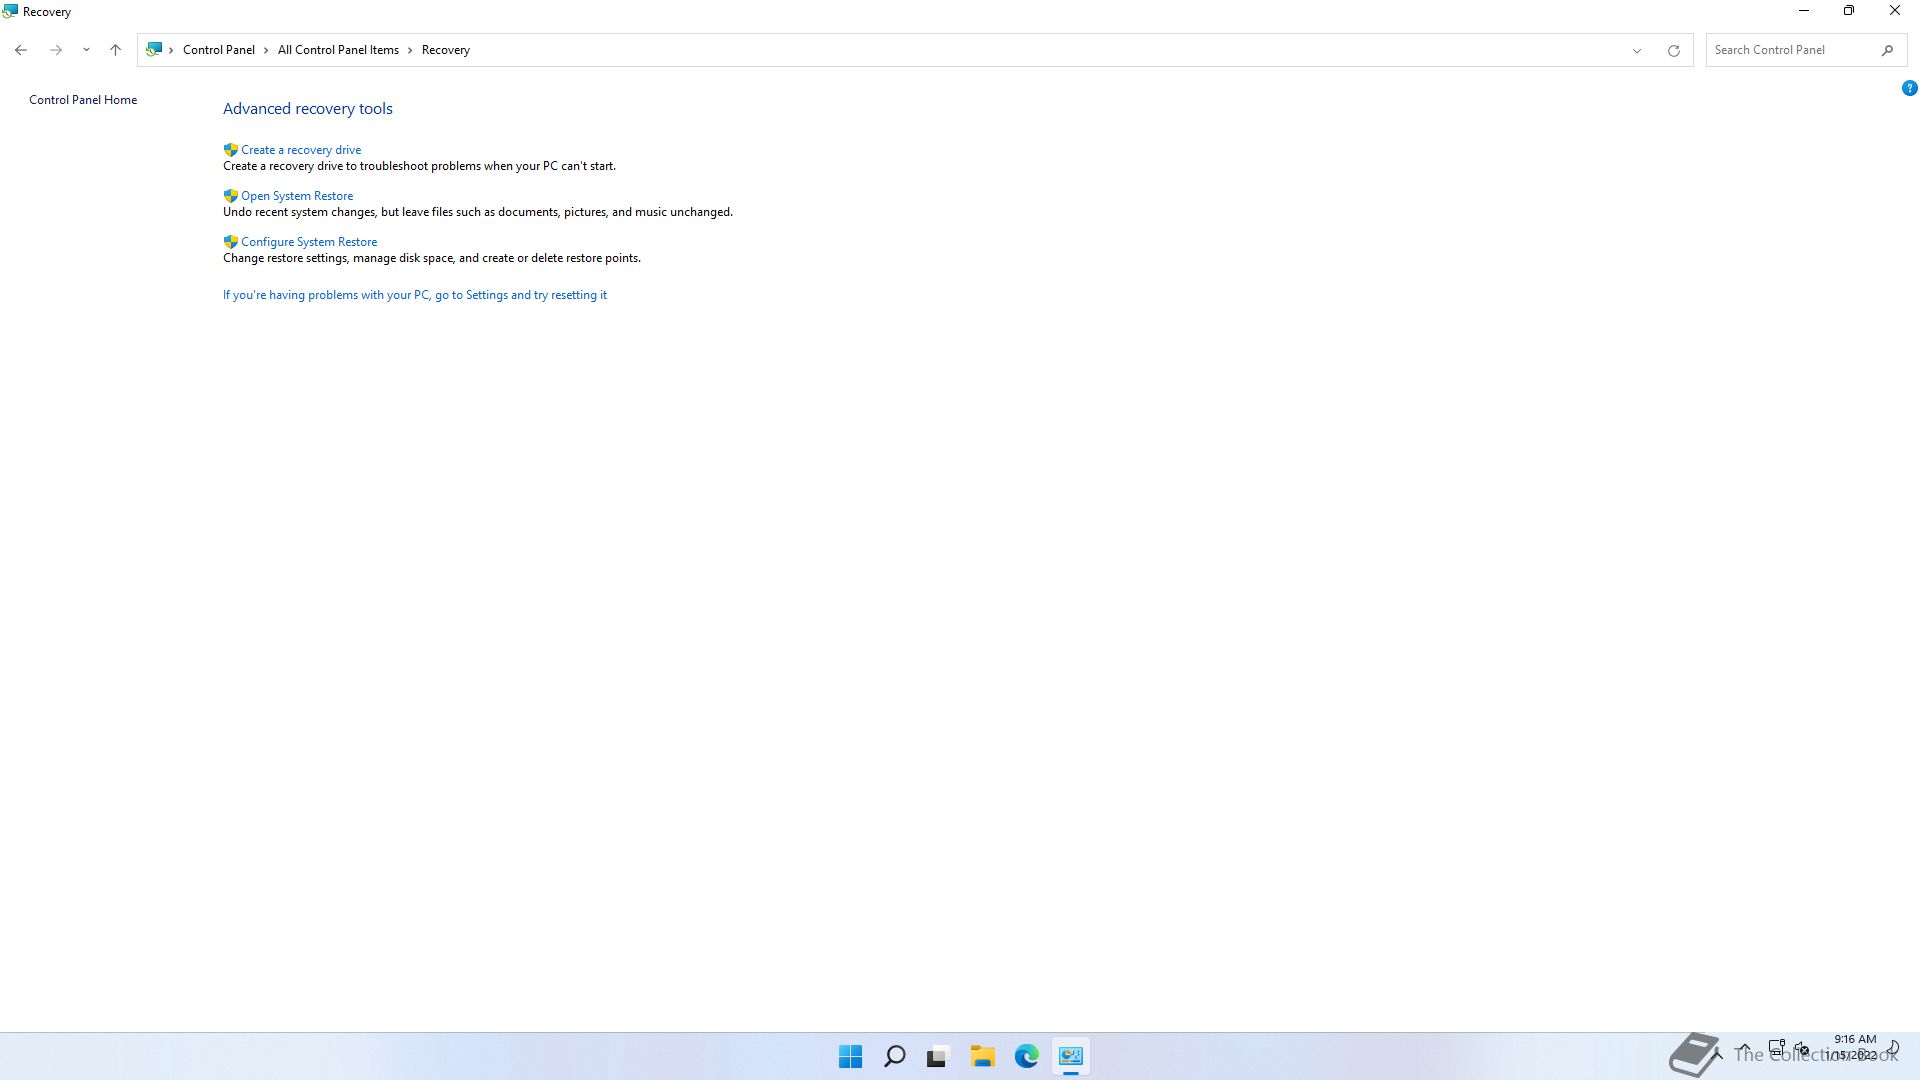Open the Windows Start menu
Viewport: 1920px width, 1080px height.
click(x=850, y=1056)
